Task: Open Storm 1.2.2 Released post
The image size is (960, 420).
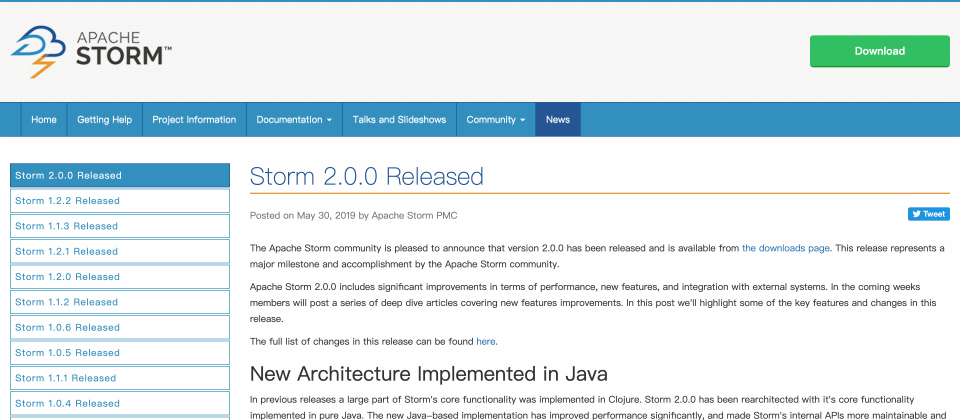Action: click(120, 201)
